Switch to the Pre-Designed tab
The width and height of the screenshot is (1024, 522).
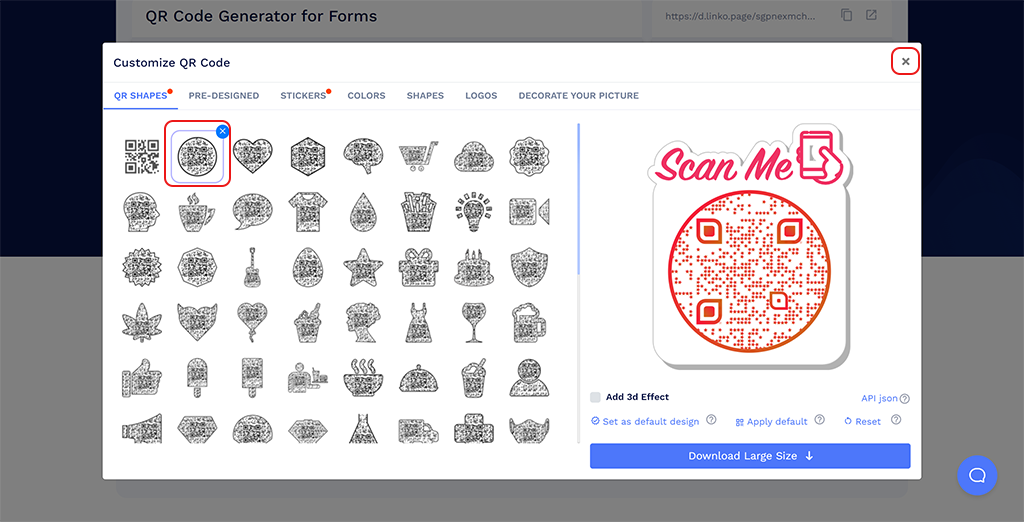(x=224, y=96)
